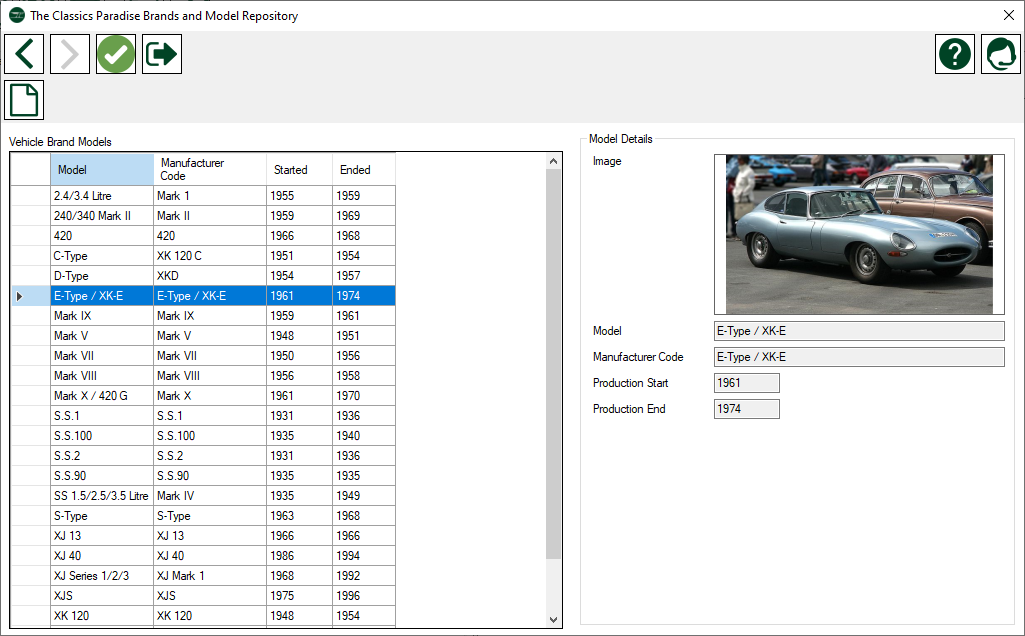Click the Ended year 1992 cell
The width and height of the screenshot is (1025, 636).
(364, 576)
